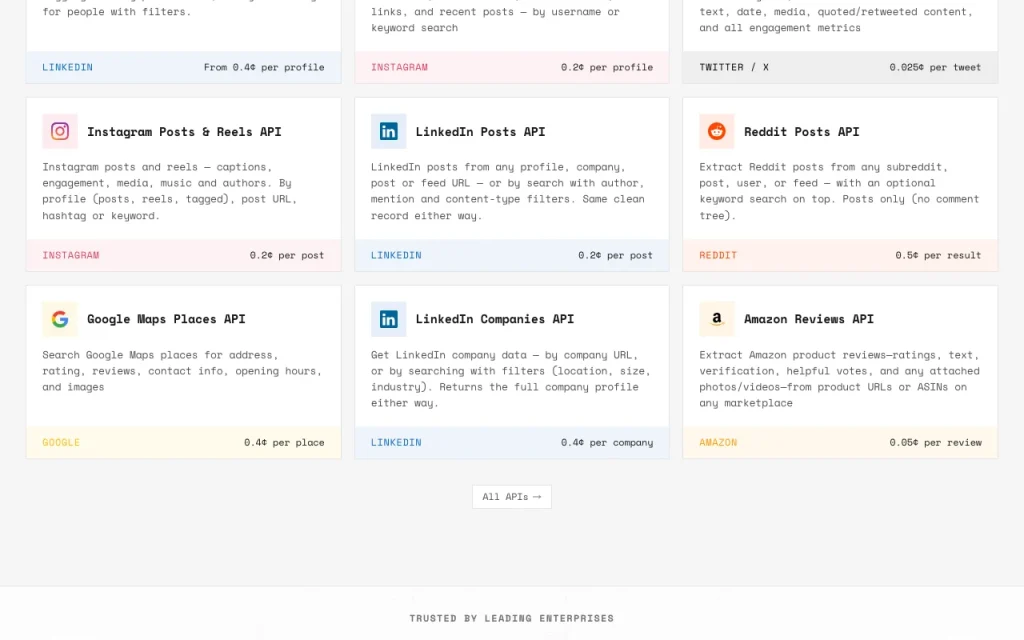Click LINKEDIN tag beside From 0.4¢ per profile
The width and height of the screenshot is (1024, 640).
tap(67, 67)
